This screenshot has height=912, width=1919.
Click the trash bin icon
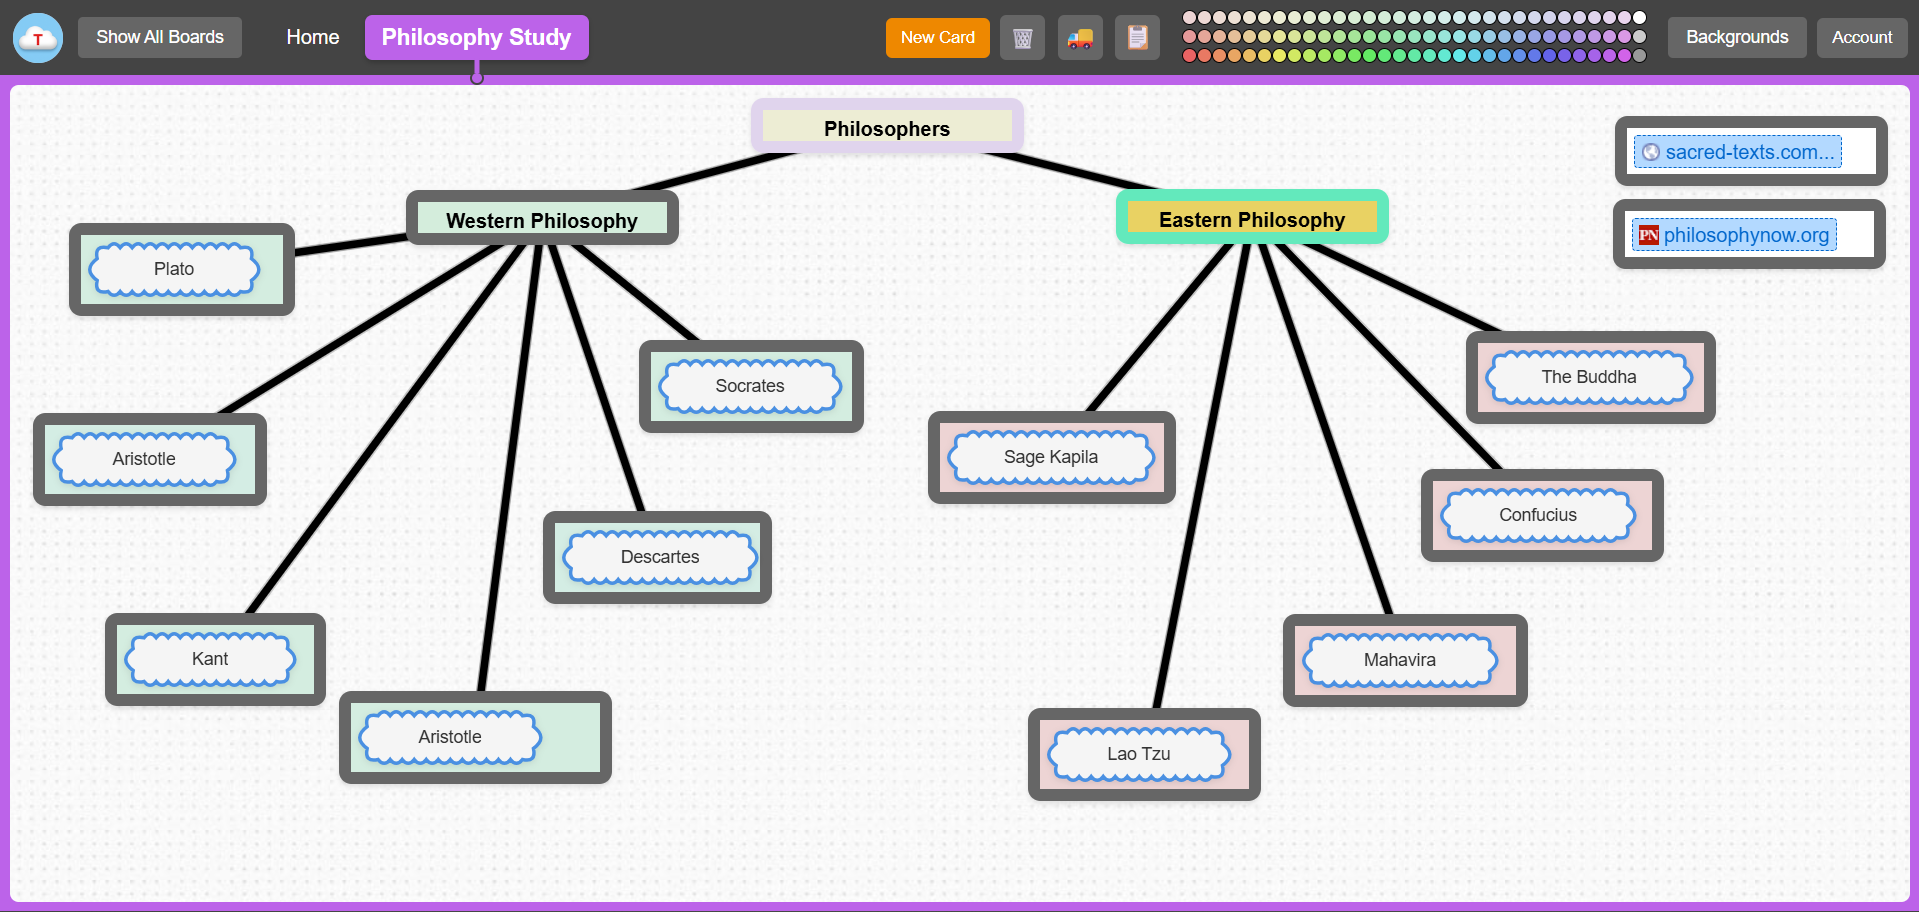[1022, 38]
